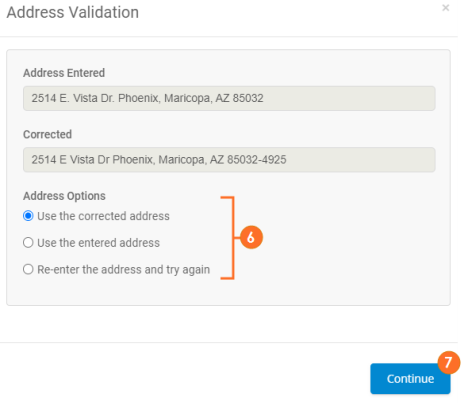The image size is (468, 403).
Task: Click the 'Address Options' heading
Action: tap(64, 196)
